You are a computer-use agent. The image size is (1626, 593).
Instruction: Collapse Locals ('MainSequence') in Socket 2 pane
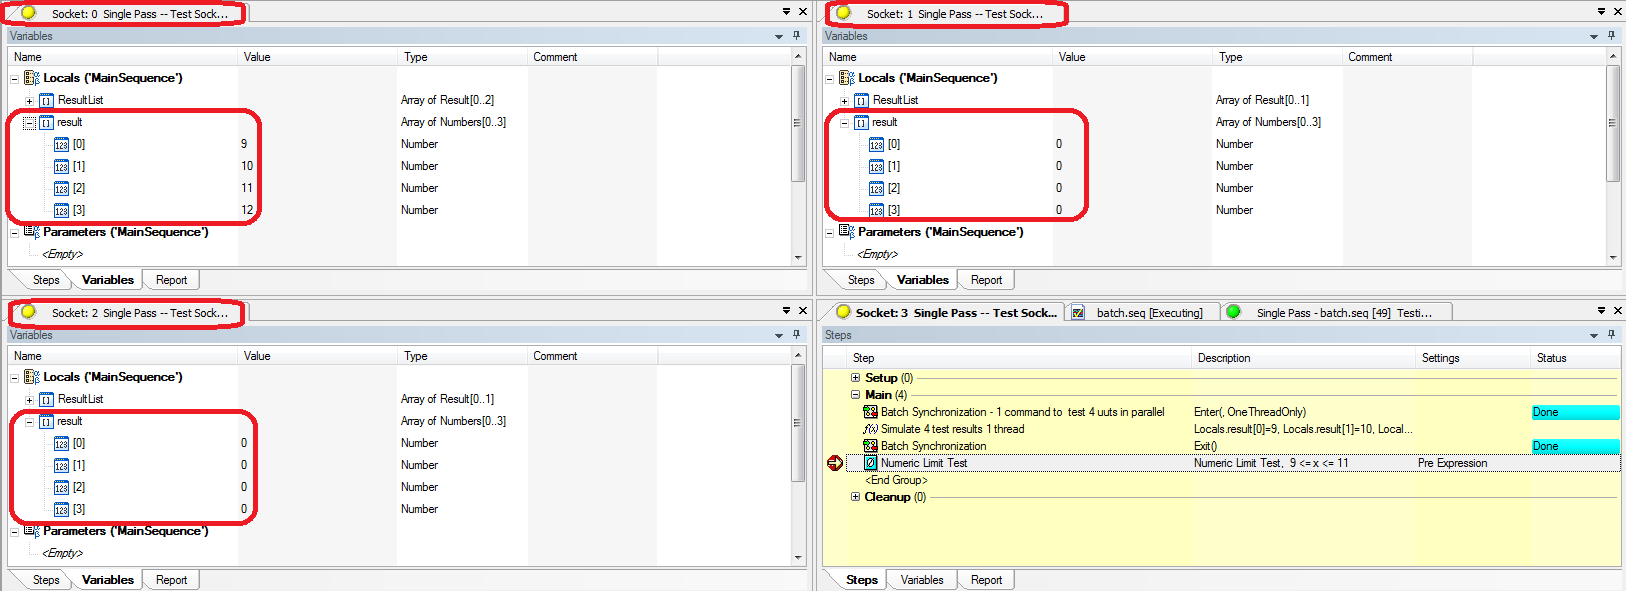[15, 377]
